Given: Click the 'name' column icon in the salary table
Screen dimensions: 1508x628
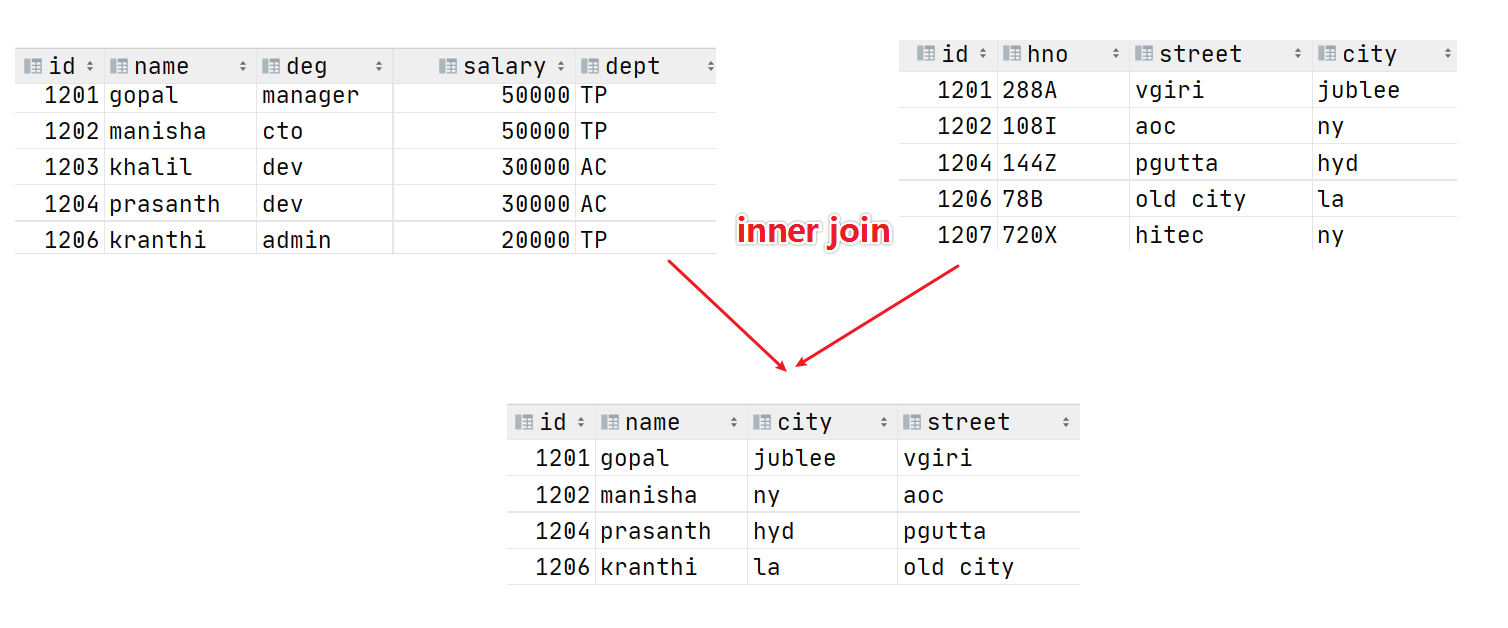Looking at the screenshot, I should (x=119, y=66).
